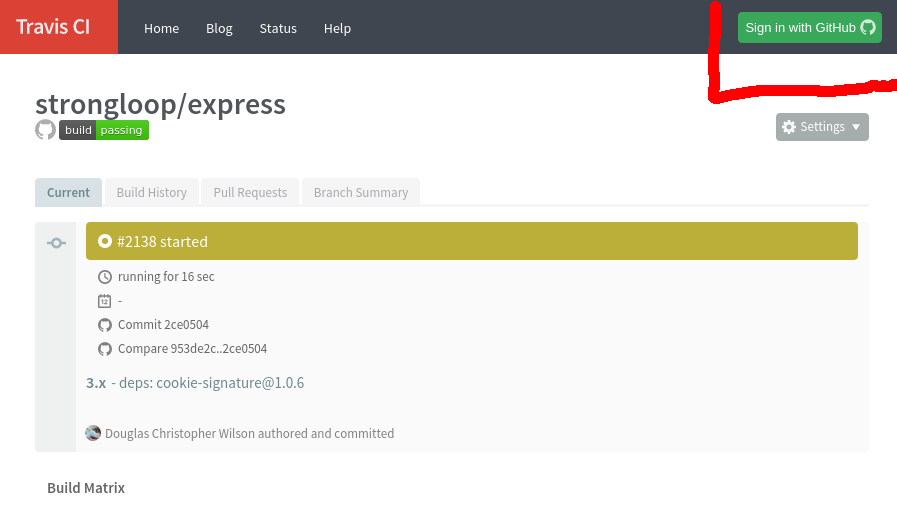Select the Branch Summary tab
This screenshot has height=510, width=897.
(x=361, y=192)
